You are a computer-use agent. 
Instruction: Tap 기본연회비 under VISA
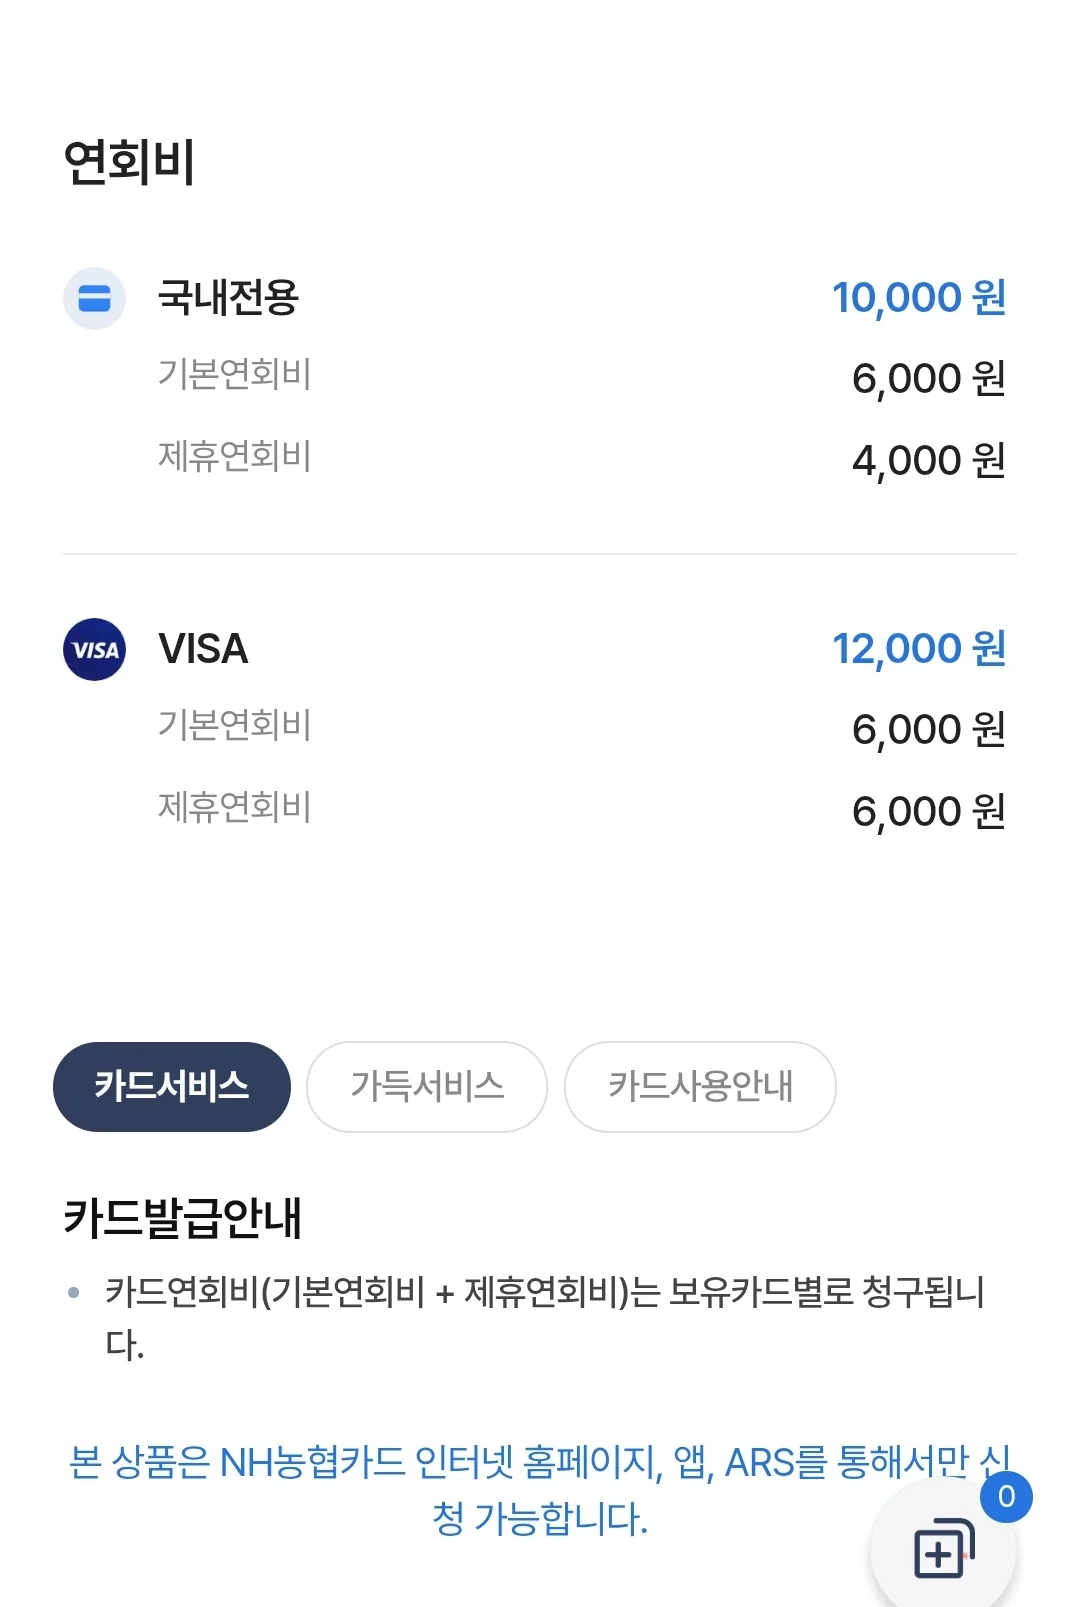pyautogui.click(x=235, y=725)
